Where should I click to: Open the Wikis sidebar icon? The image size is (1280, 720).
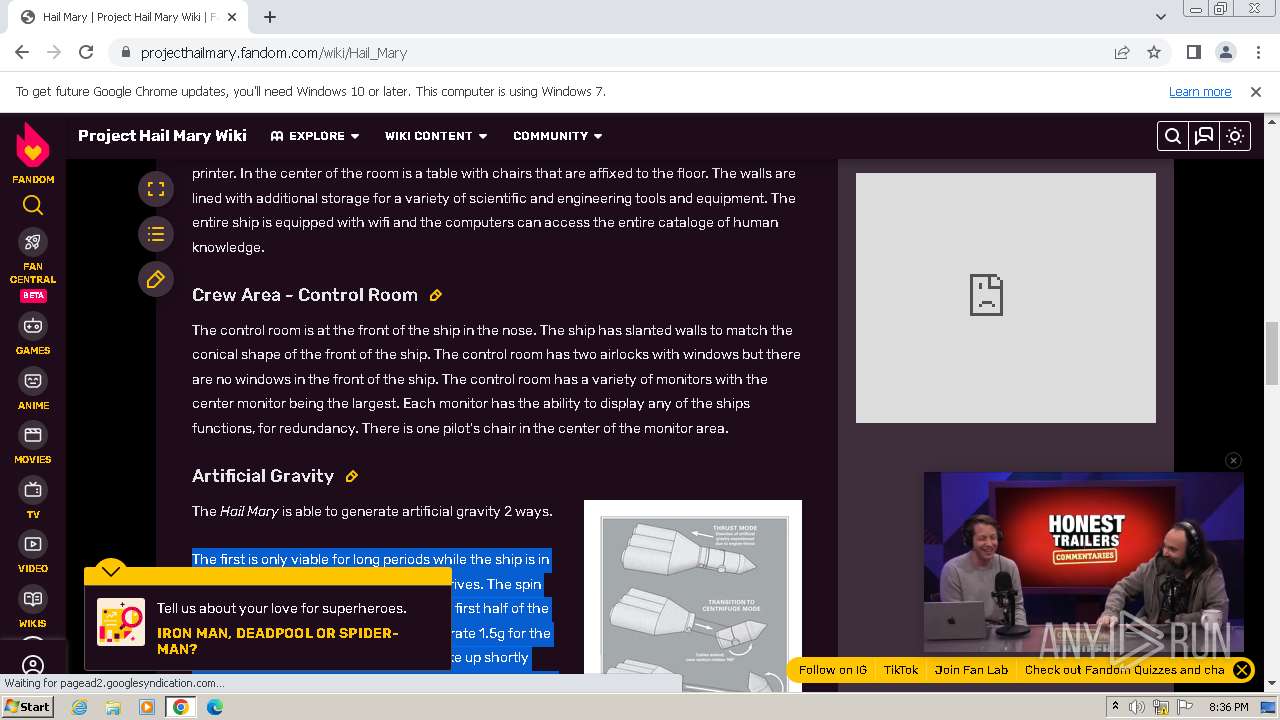click(33, 599)
